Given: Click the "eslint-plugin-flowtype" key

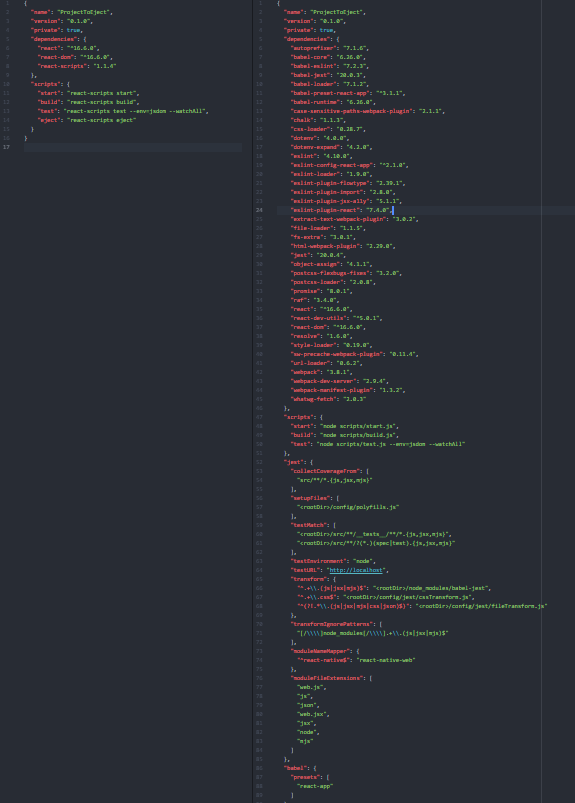Looking at the screenshot, I should point(330,183).
